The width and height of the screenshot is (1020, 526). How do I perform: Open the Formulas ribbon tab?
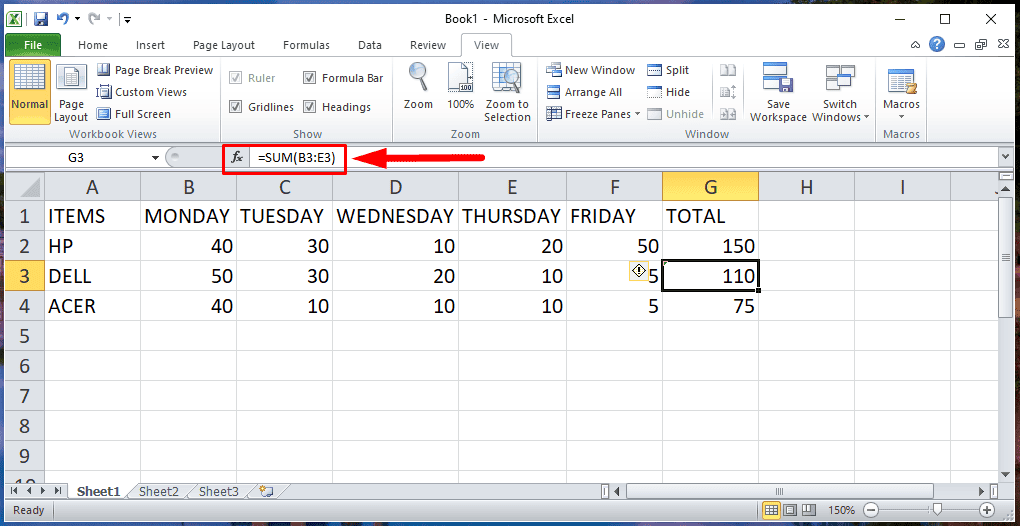click(306, 45)
